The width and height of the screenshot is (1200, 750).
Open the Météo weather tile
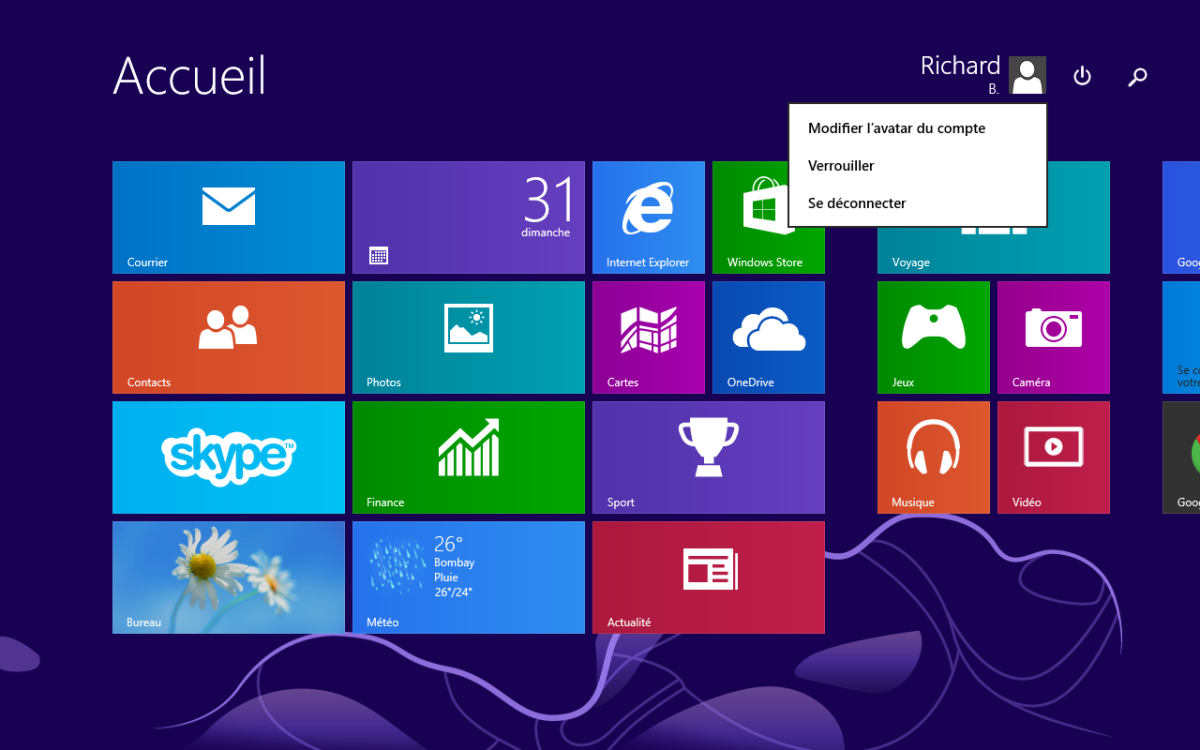468,577
